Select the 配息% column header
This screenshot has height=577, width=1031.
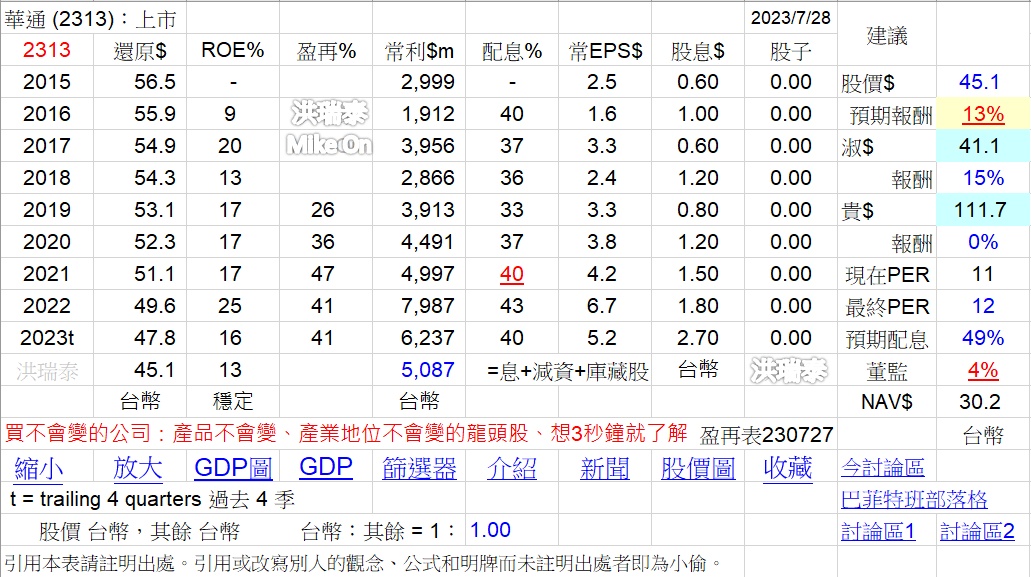pos(512,51)
